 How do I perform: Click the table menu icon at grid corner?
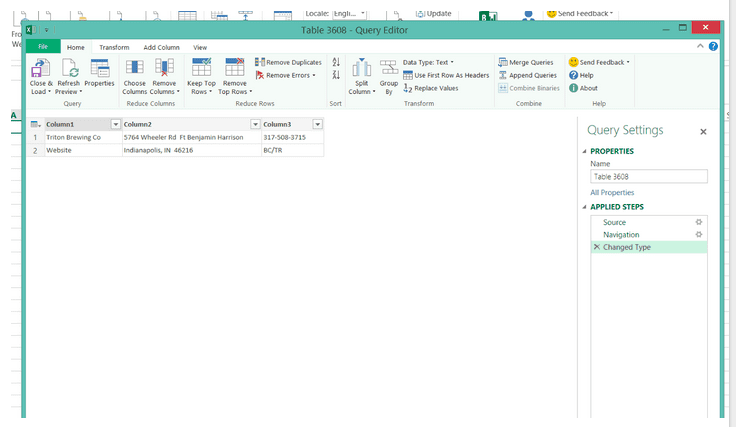coord(35,124)
